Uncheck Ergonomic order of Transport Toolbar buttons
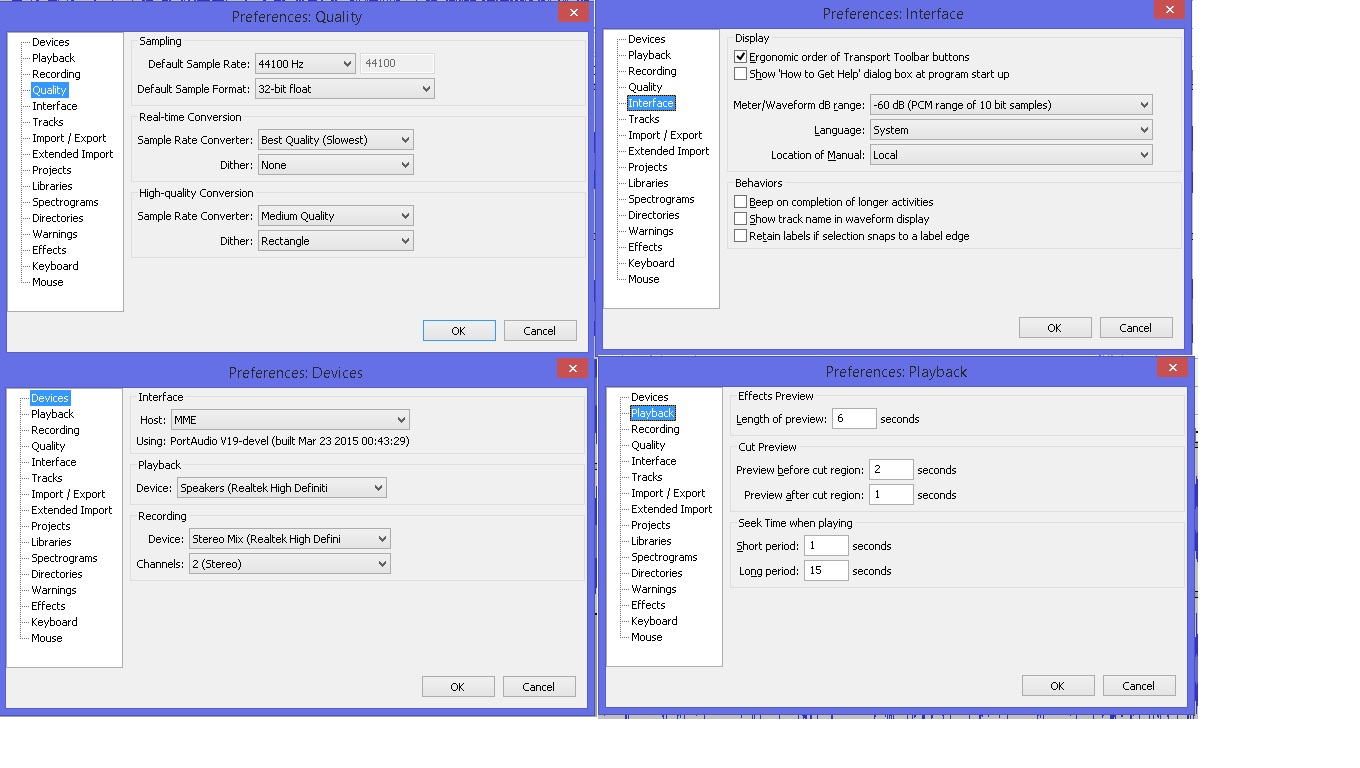1360x768 pixels. click(x=741, y=57)
